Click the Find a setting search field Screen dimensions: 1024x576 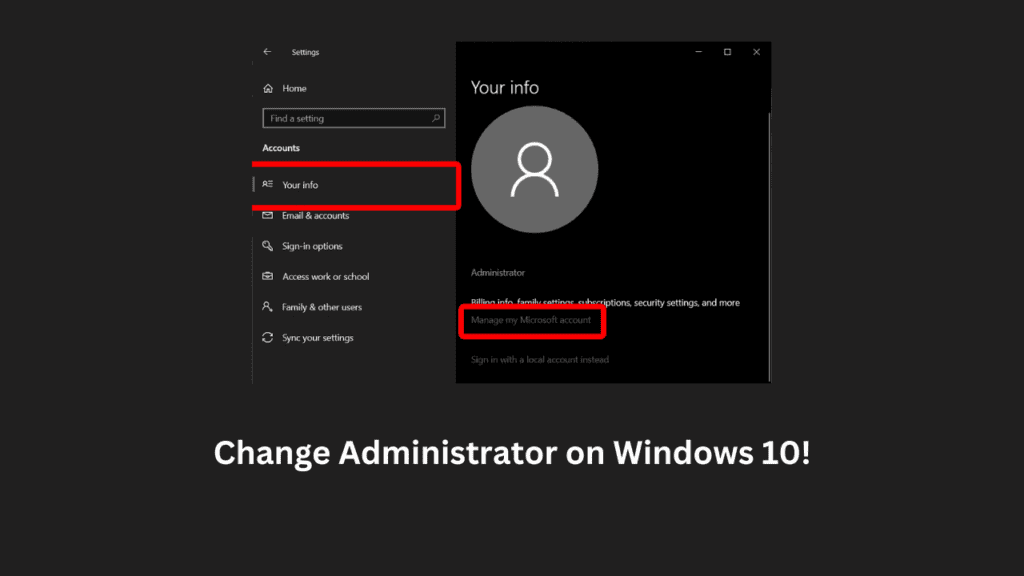(x=353, y=118)
